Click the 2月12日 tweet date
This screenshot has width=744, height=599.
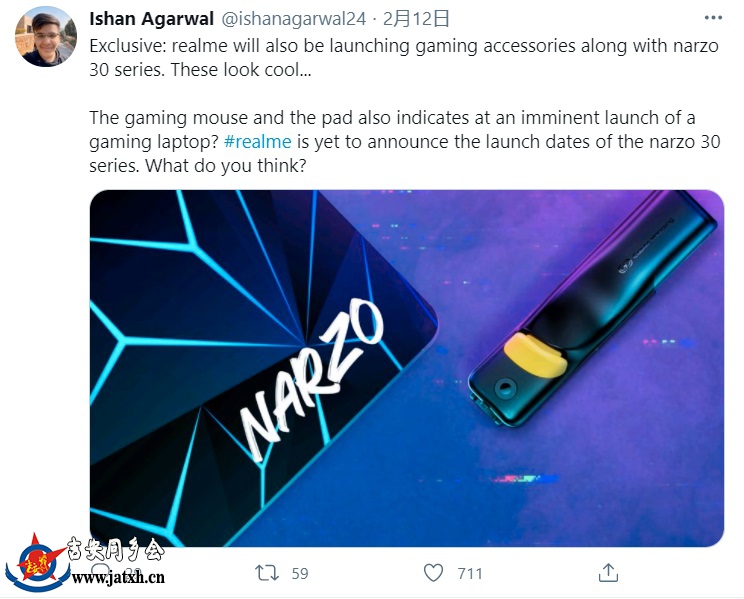416,19
